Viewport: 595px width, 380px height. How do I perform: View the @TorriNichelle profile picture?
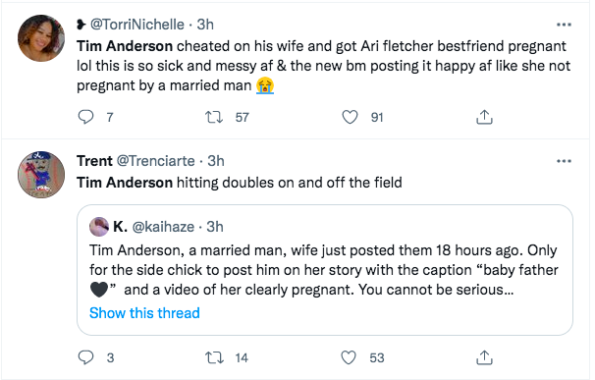(41, 38)
